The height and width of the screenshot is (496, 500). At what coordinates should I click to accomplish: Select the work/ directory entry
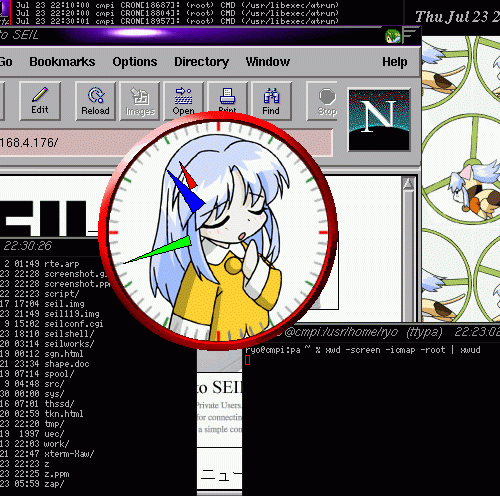[56, 444]
